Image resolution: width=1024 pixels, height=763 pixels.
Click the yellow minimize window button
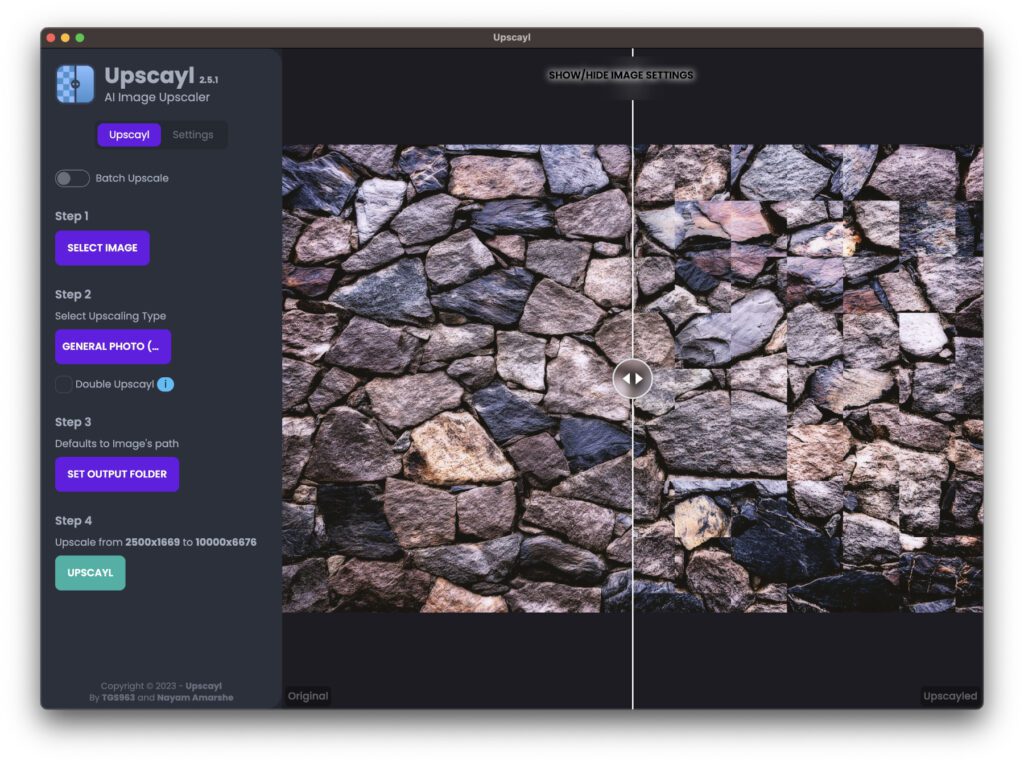(66, 38)
